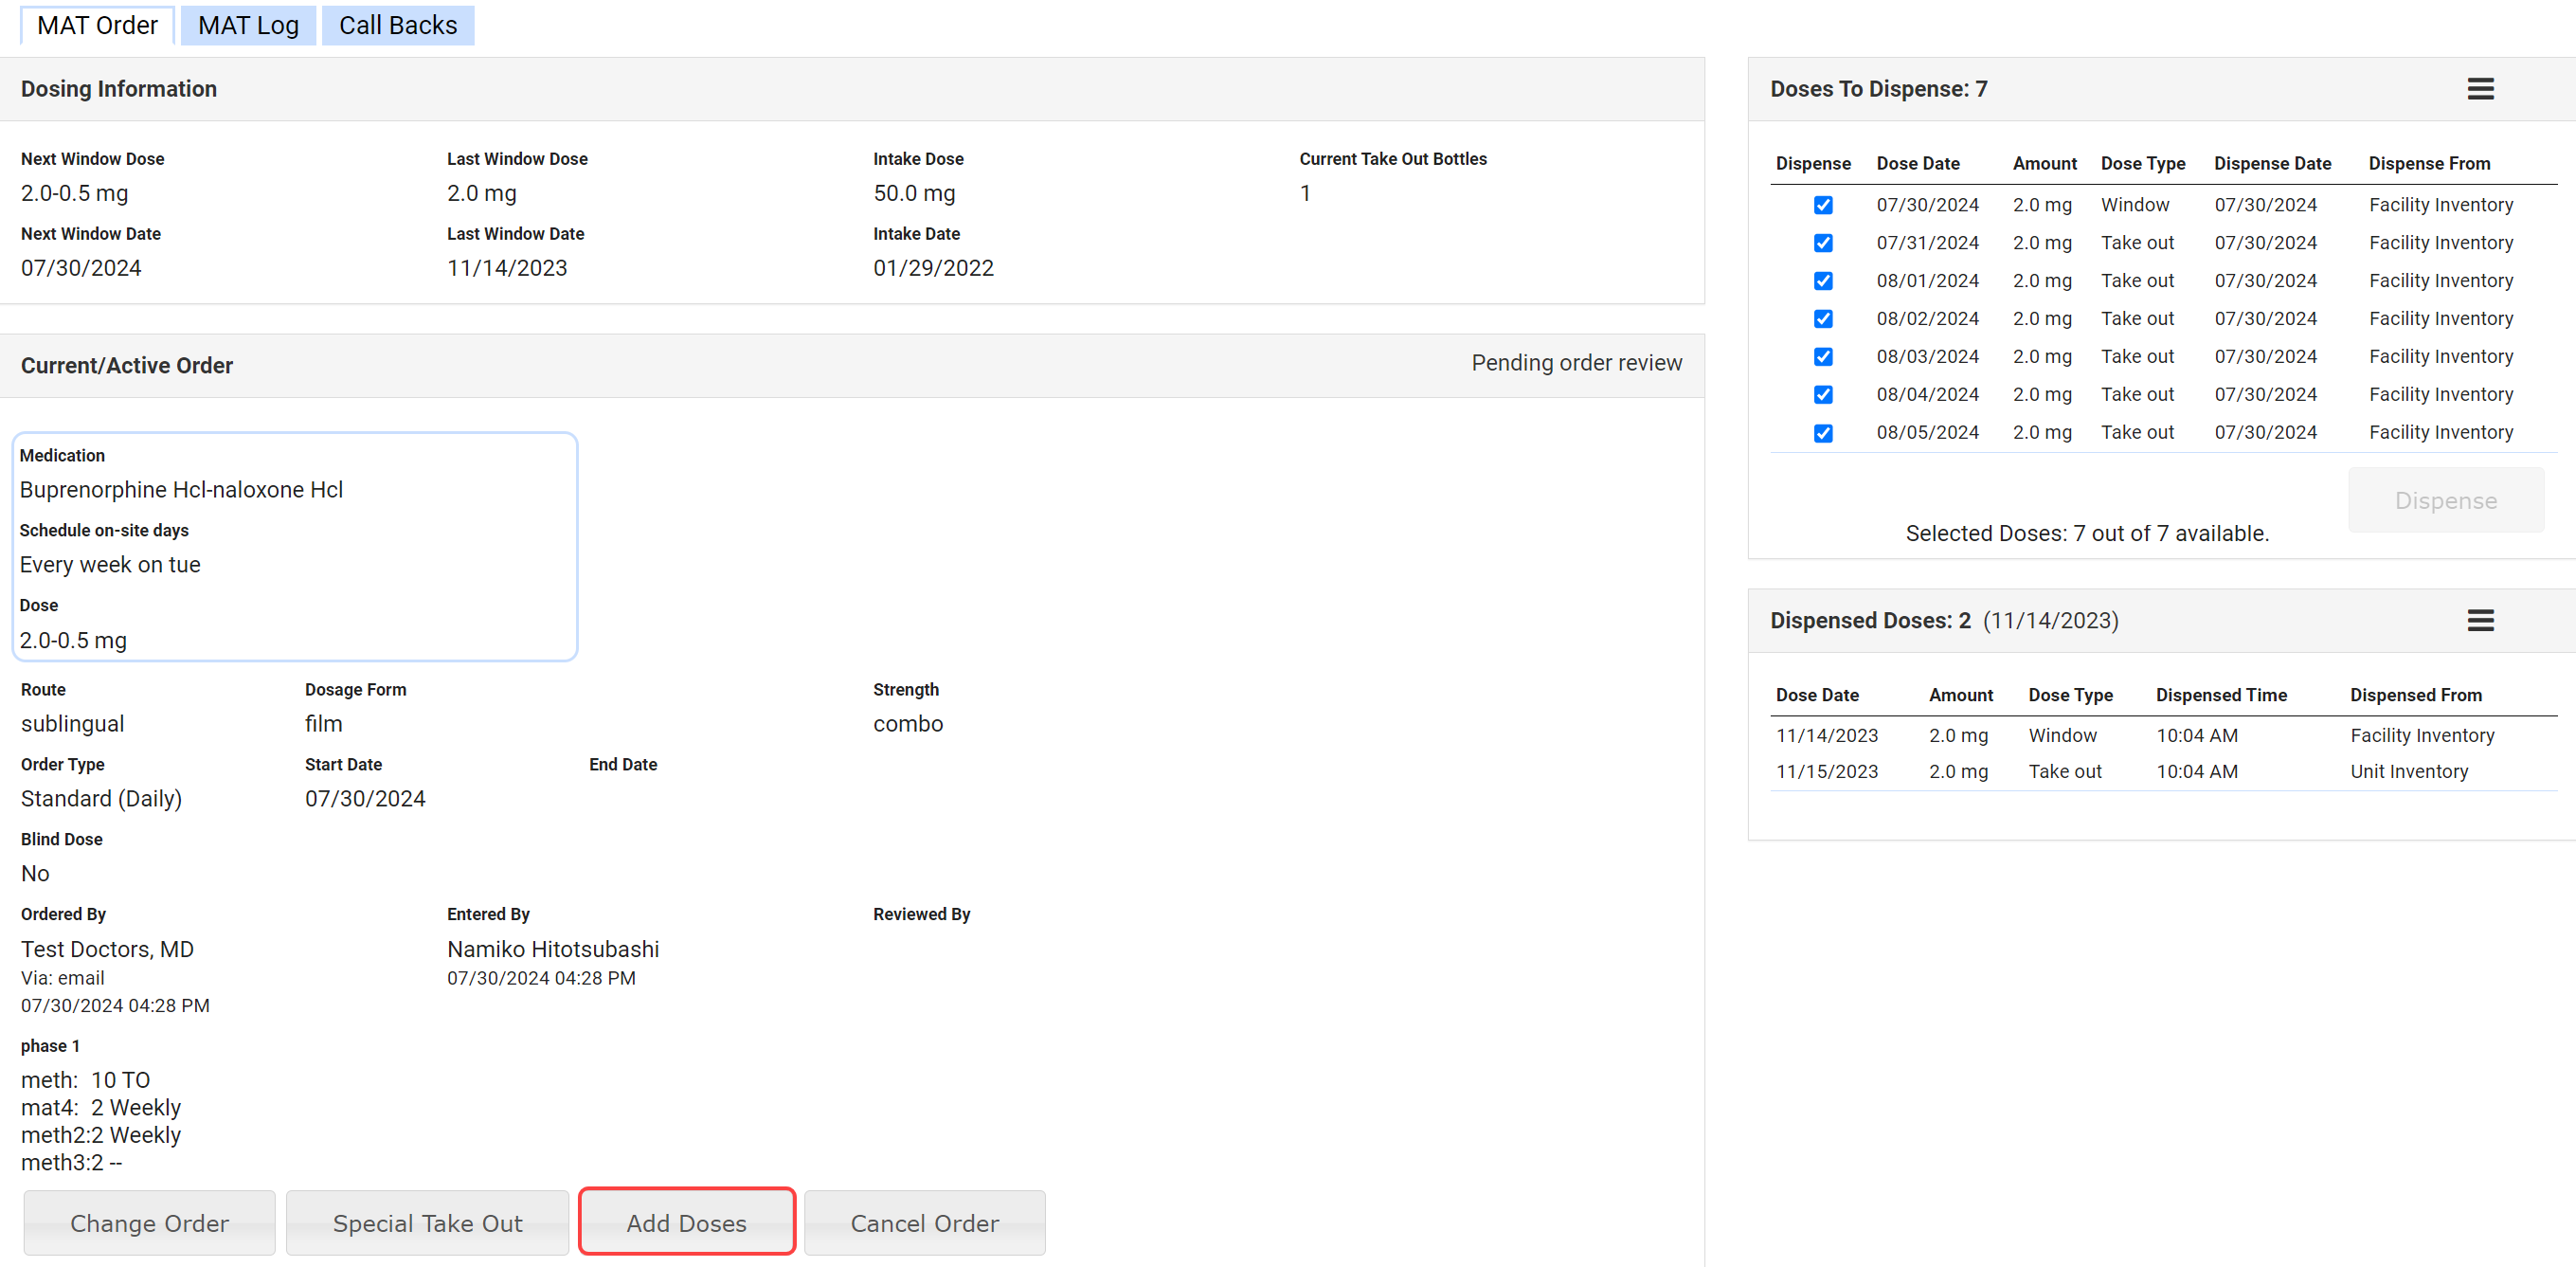Viewport: 2576px width, 1267px height.
Task: Switch to the MAT Log tab
Action: coord(248,25)
